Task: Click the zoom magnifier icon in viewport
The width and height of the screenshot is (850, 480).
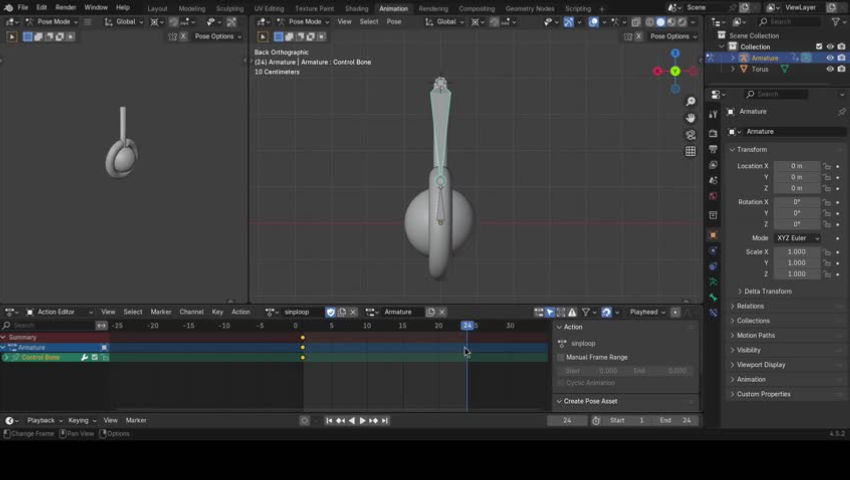Action: [x=690, y=102]
